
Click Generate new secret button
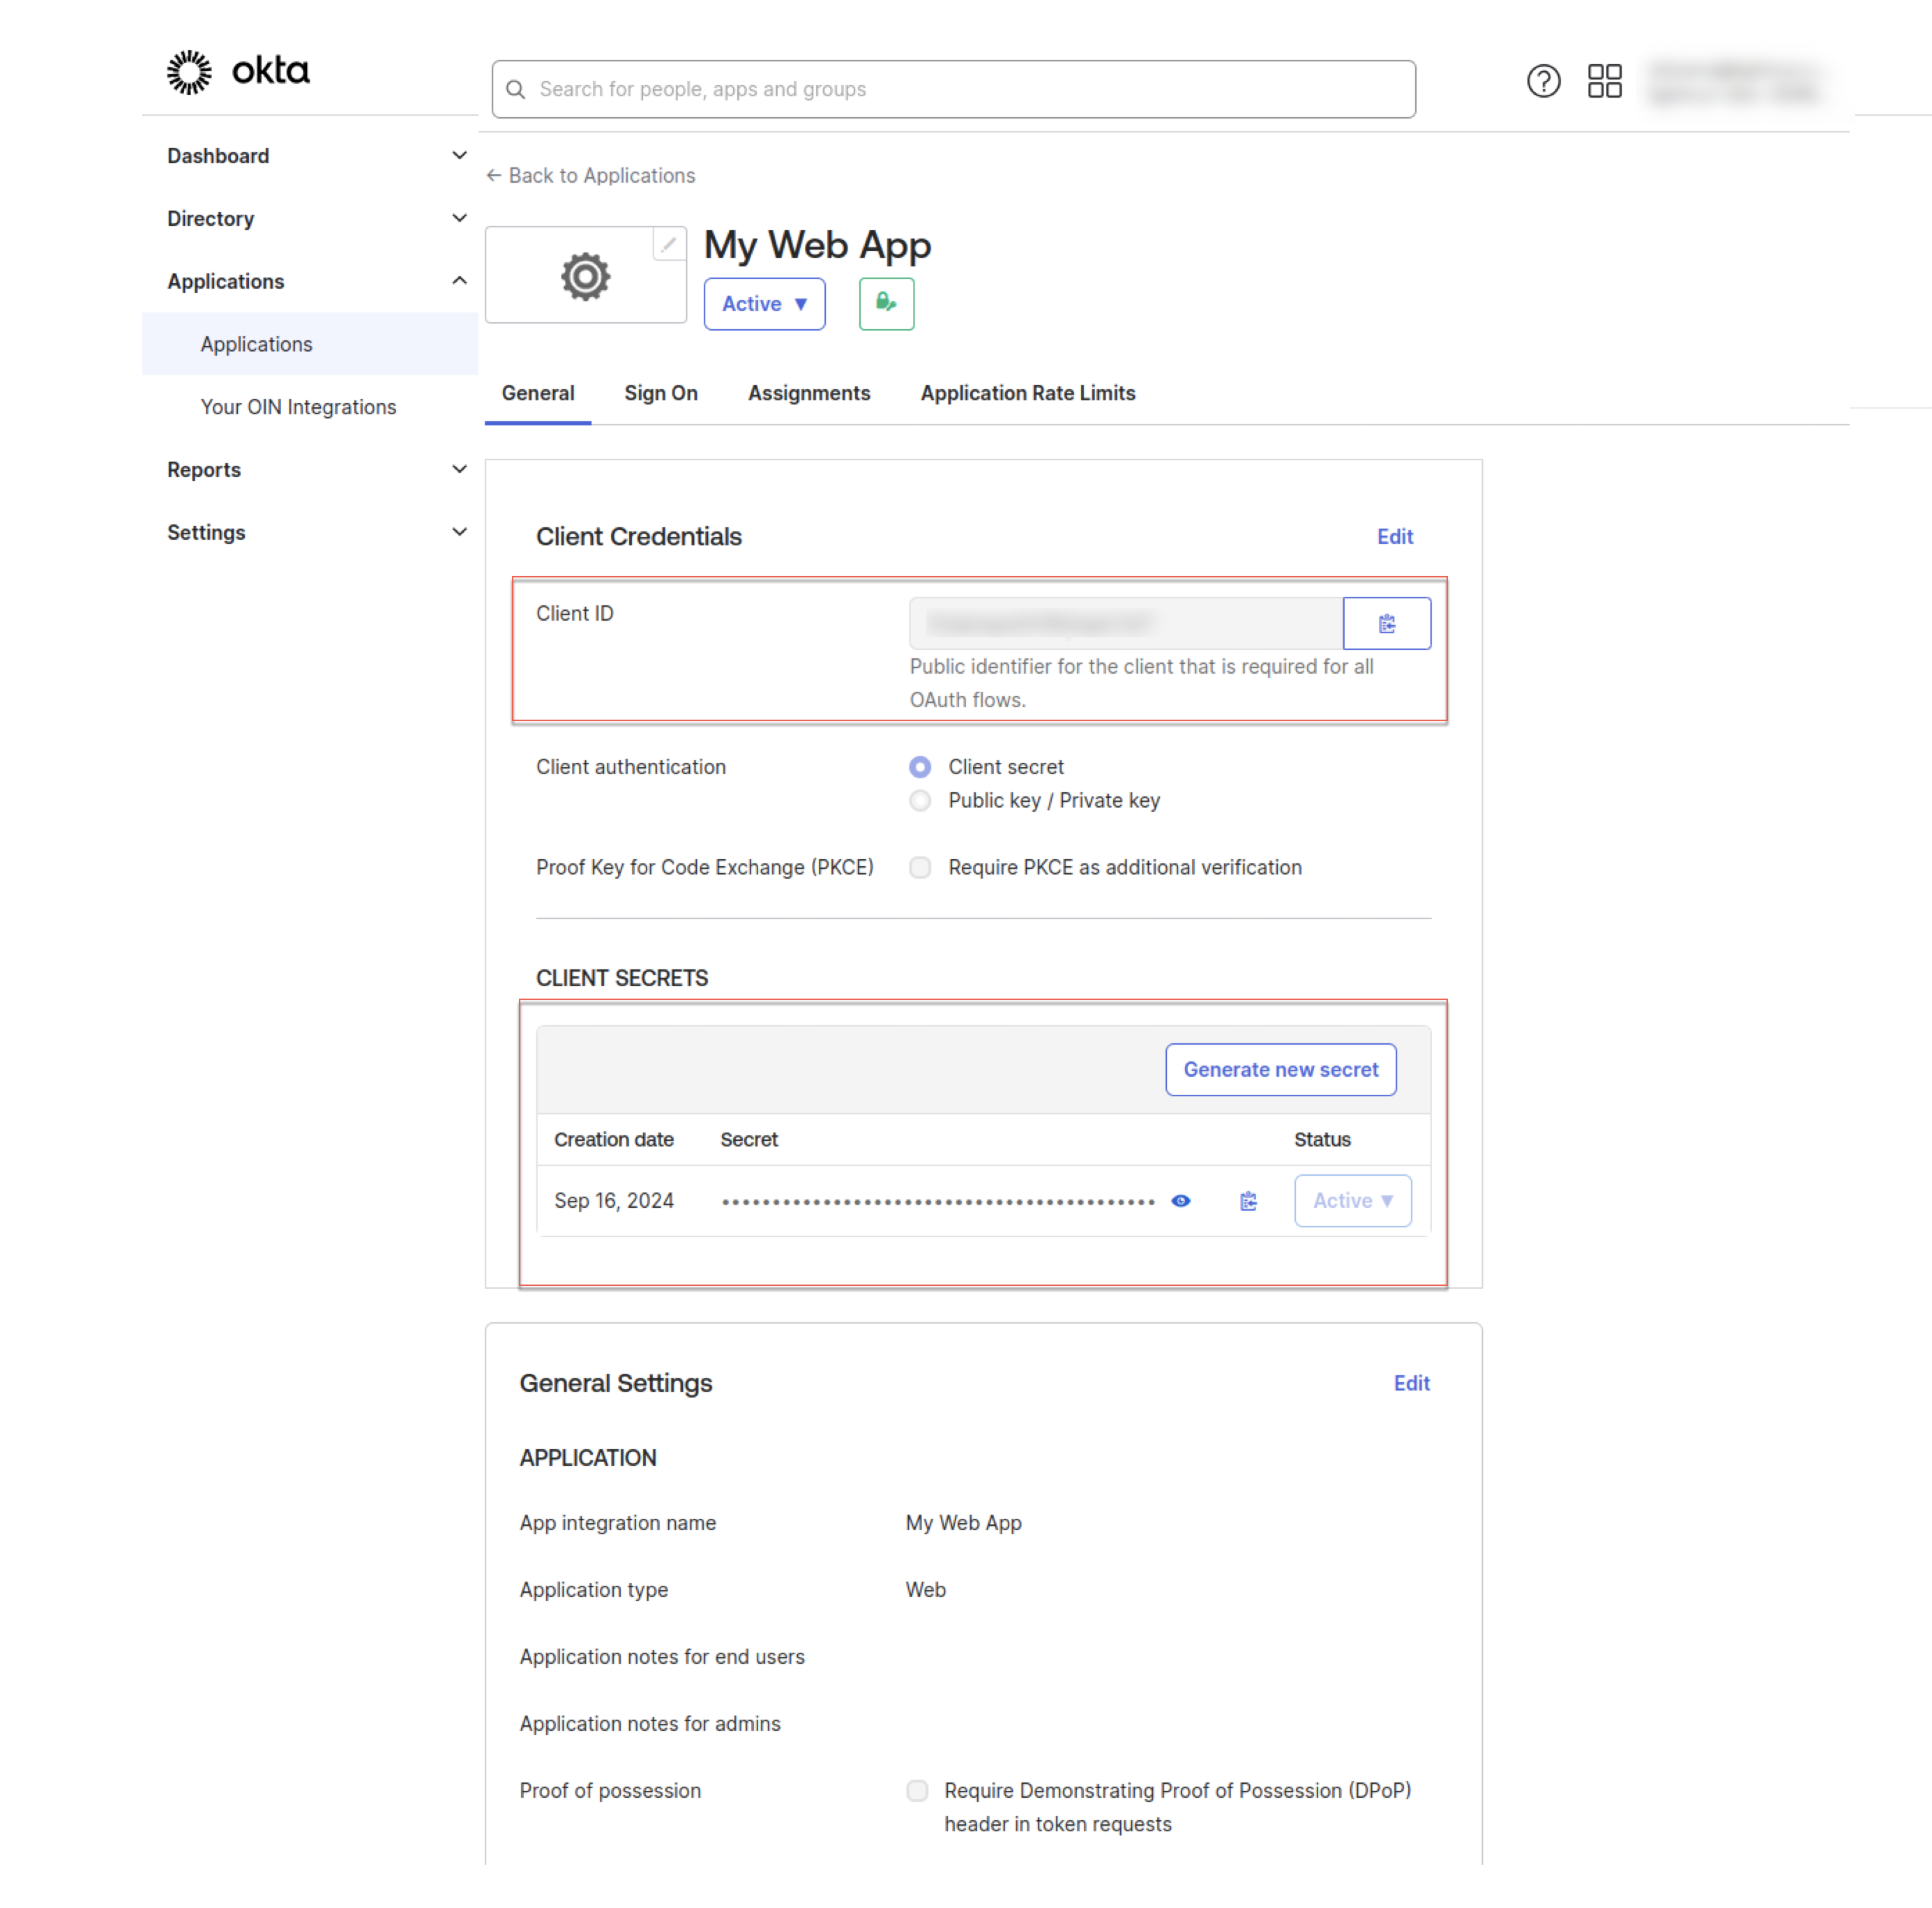tap(1280, 1070)
